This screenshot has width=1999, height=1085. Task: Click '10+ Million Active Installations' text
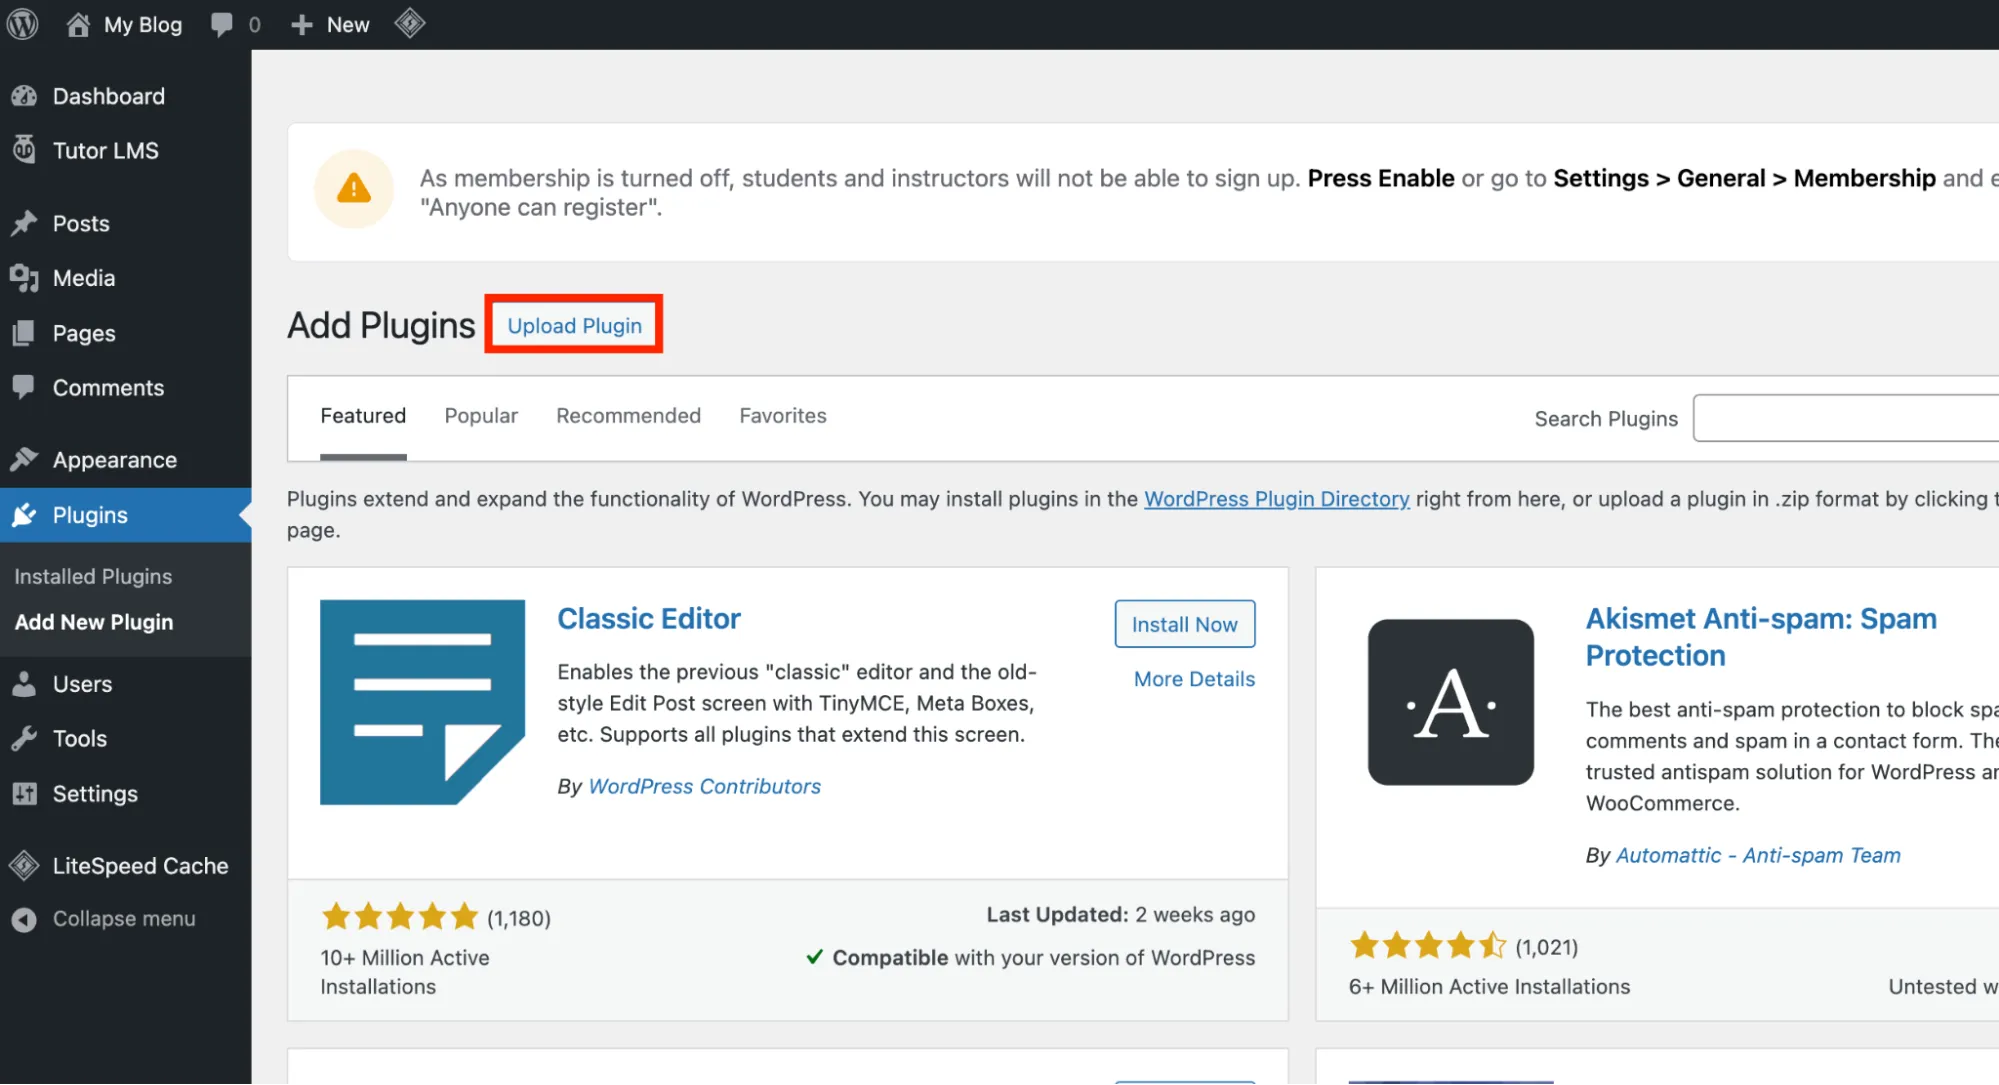(x=405, y=972)
